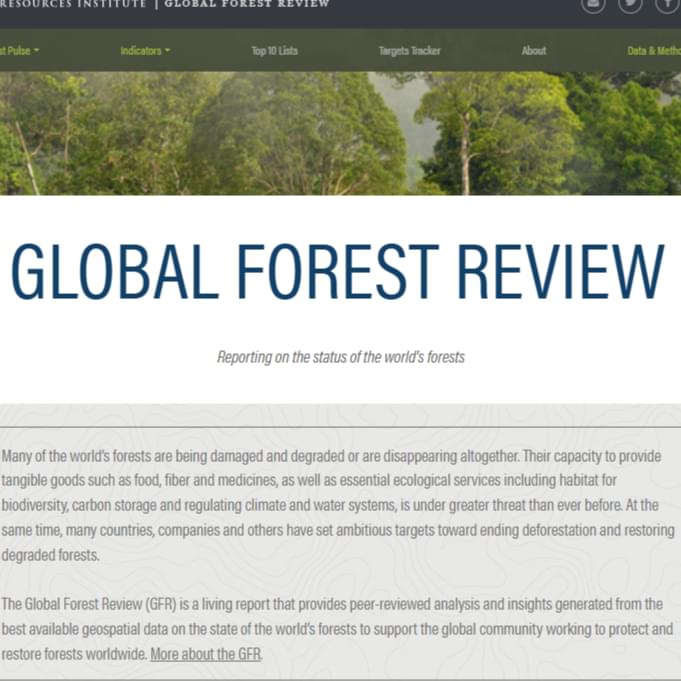This screenshot has height=681, width=681.
Task: Go to Top 10 Lists
Action: click(x=274, y=50)
